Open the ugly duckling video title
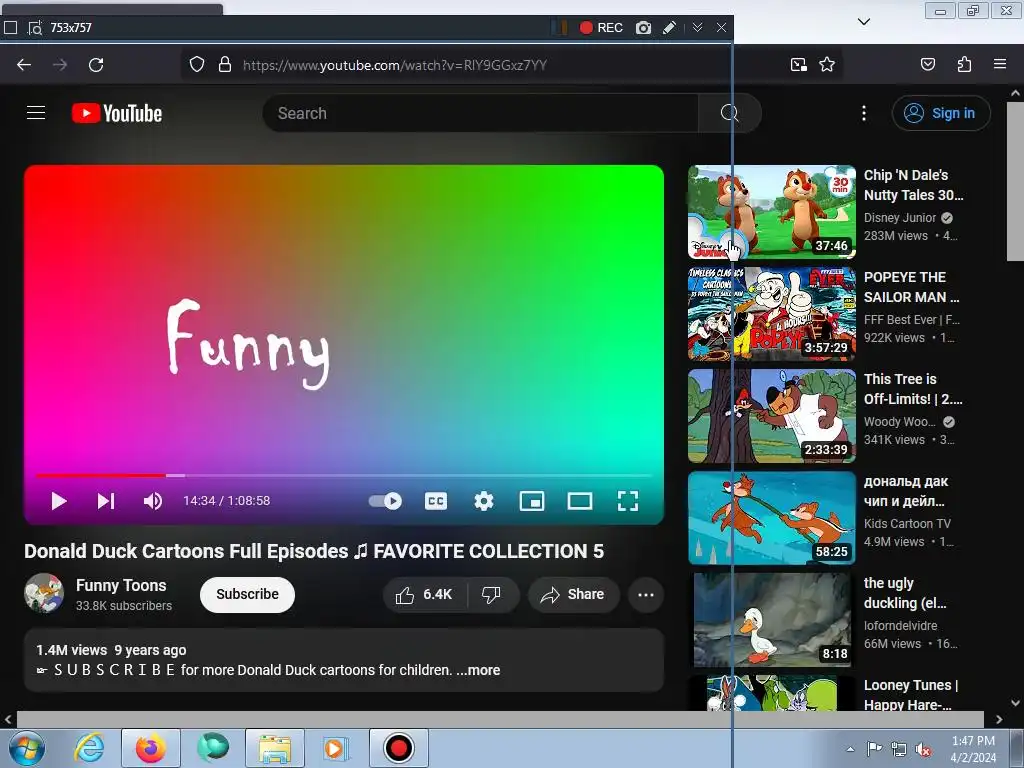 (x=905, y=593)
